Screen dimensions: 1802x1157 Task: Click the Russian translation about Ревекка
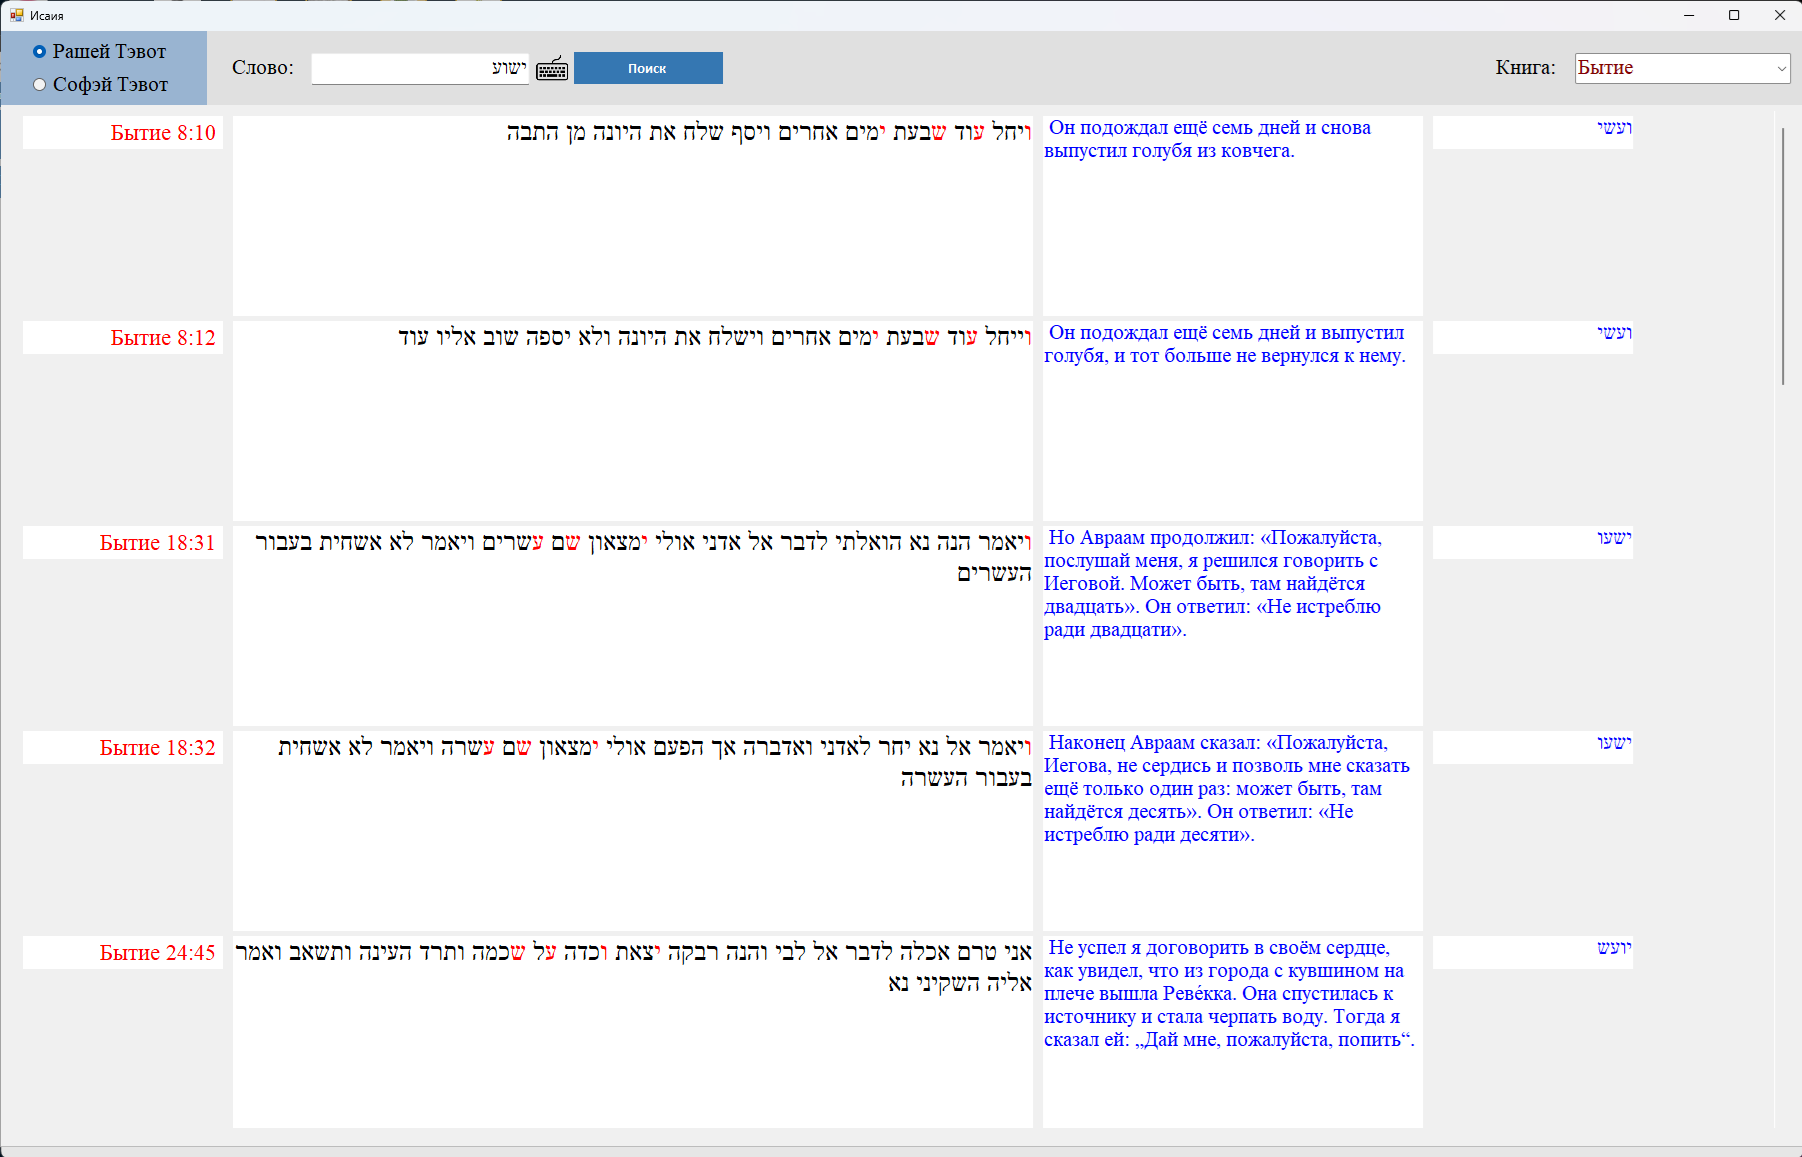(x=1230, y=994)
